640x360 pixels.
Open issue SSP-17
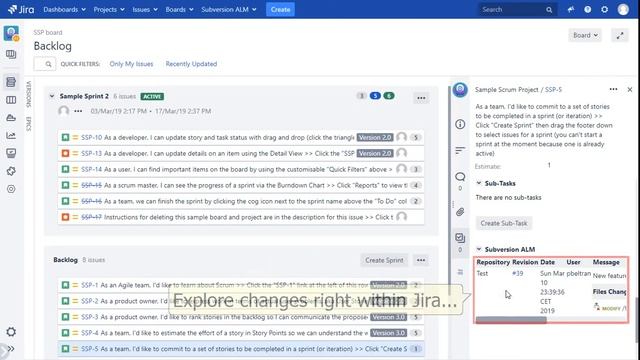[91, 217]
